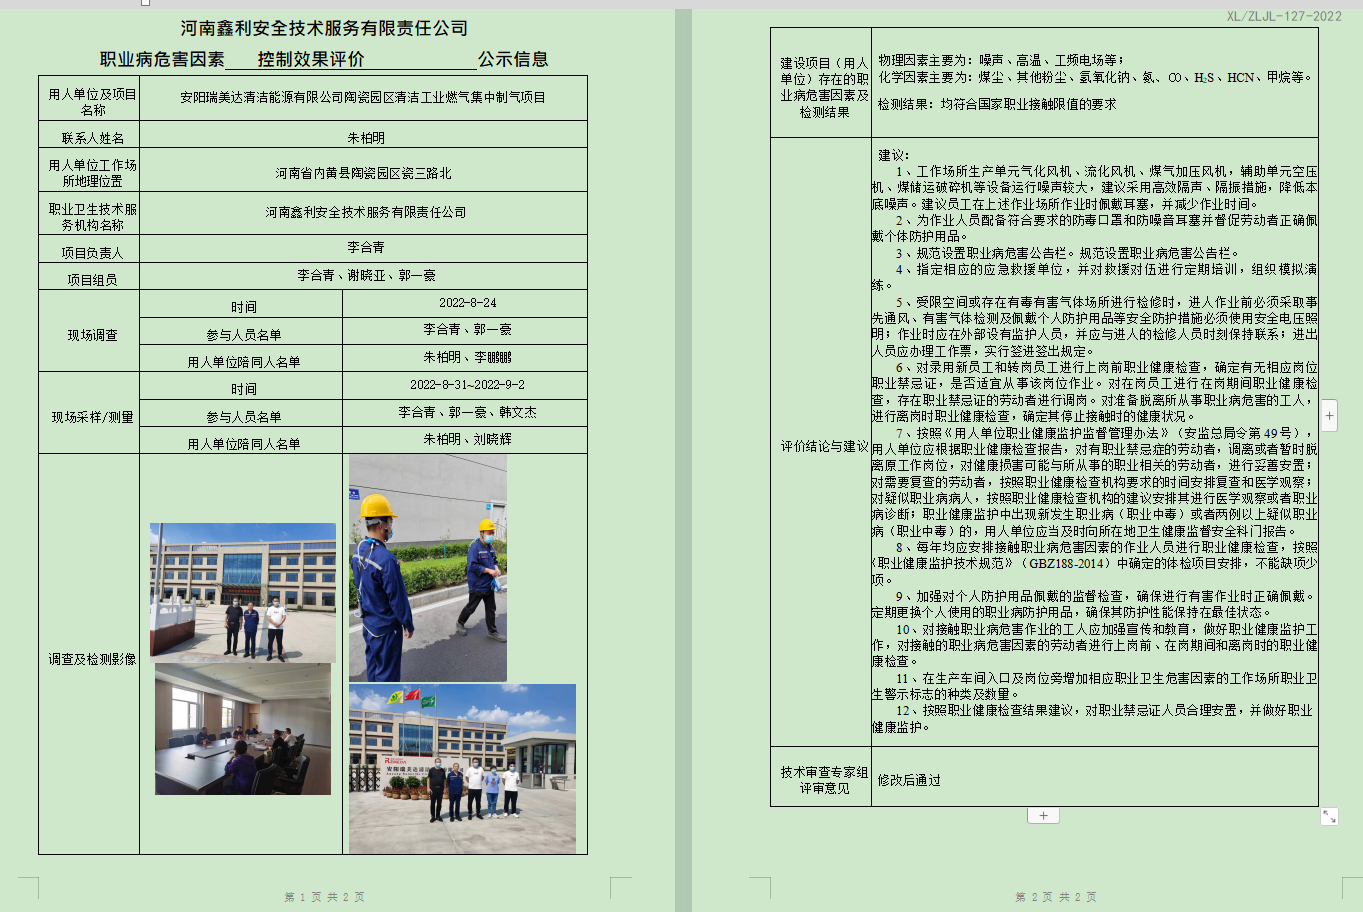
Task: Click the ruler indent marker at the top
Action: pos(145,3)
